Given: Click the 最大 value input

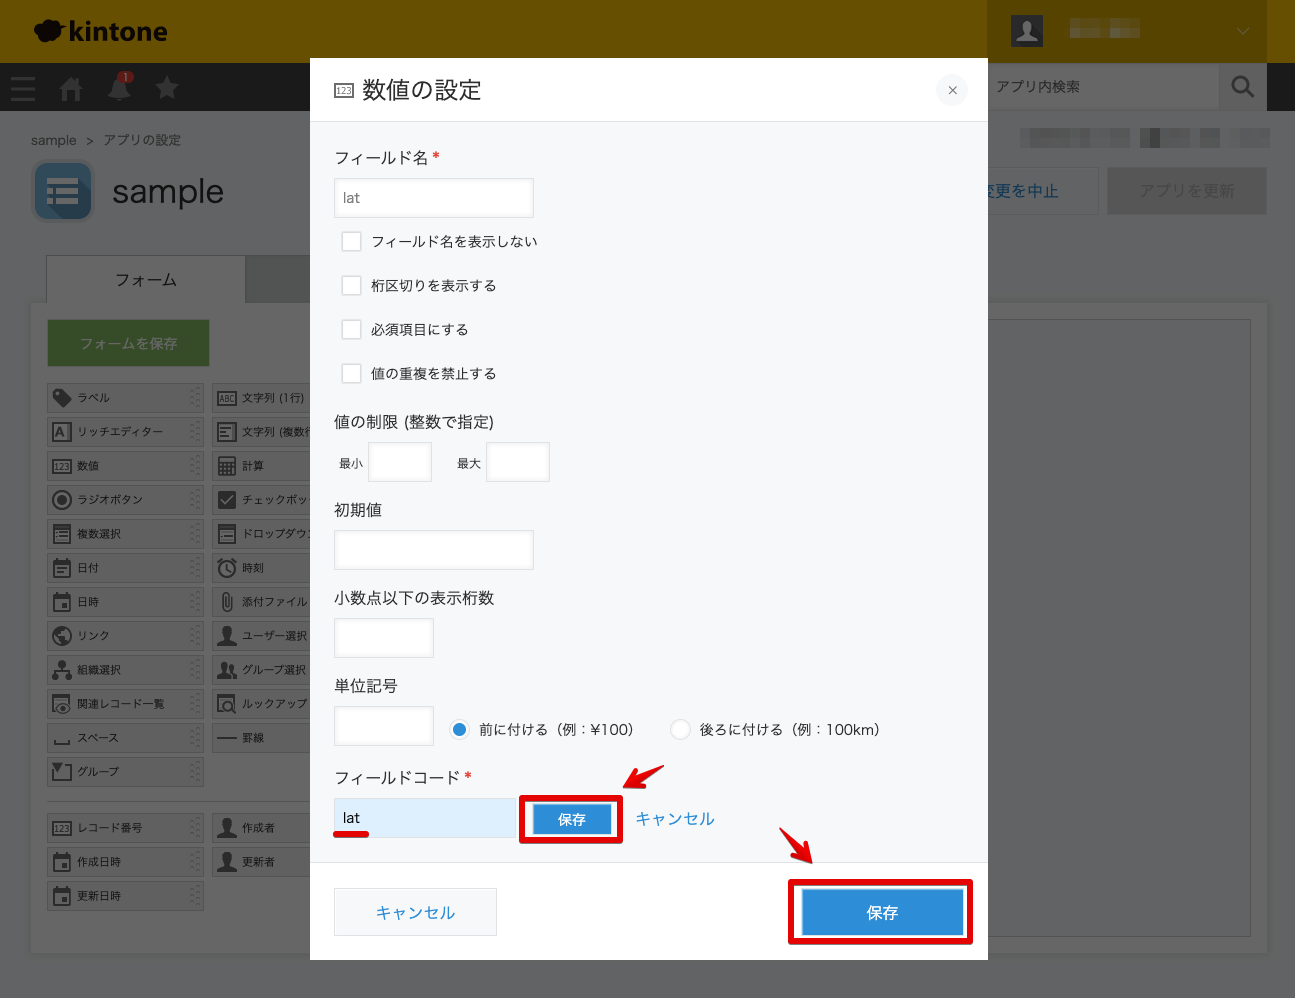Looking at the screenshot, I should point(518,462).
